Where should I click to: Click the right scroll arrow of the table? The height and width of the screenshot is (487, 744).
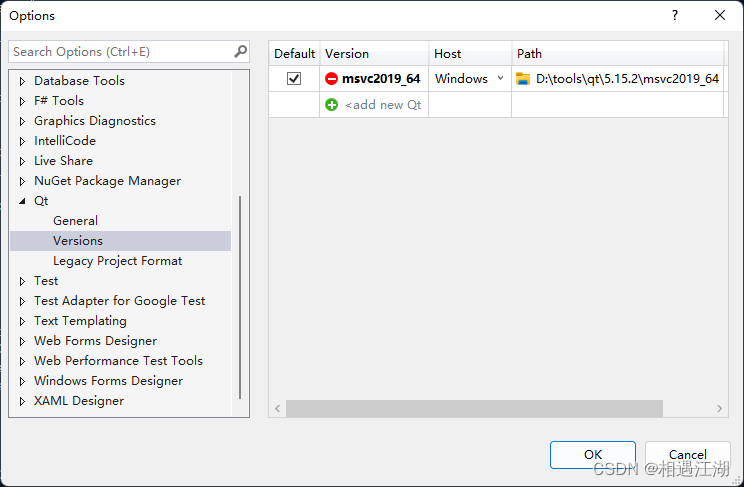tap(720, 408)
